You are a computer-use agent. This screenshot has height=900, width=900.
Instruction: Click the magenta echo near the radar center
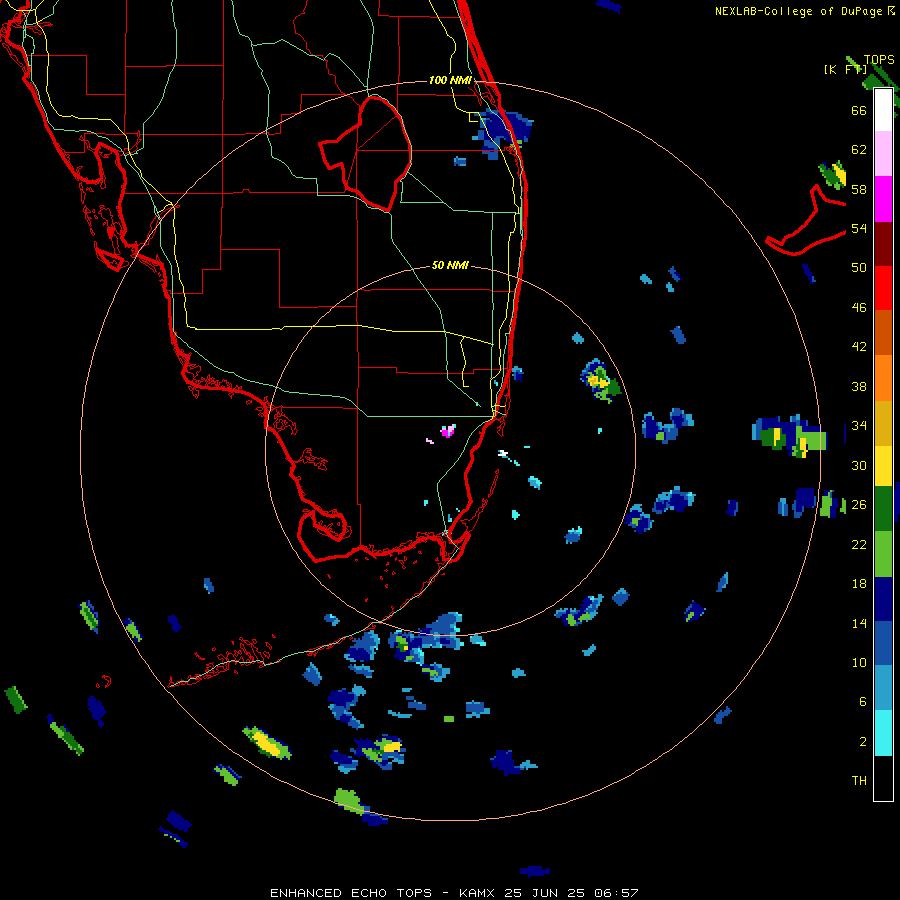pos(448,431)
